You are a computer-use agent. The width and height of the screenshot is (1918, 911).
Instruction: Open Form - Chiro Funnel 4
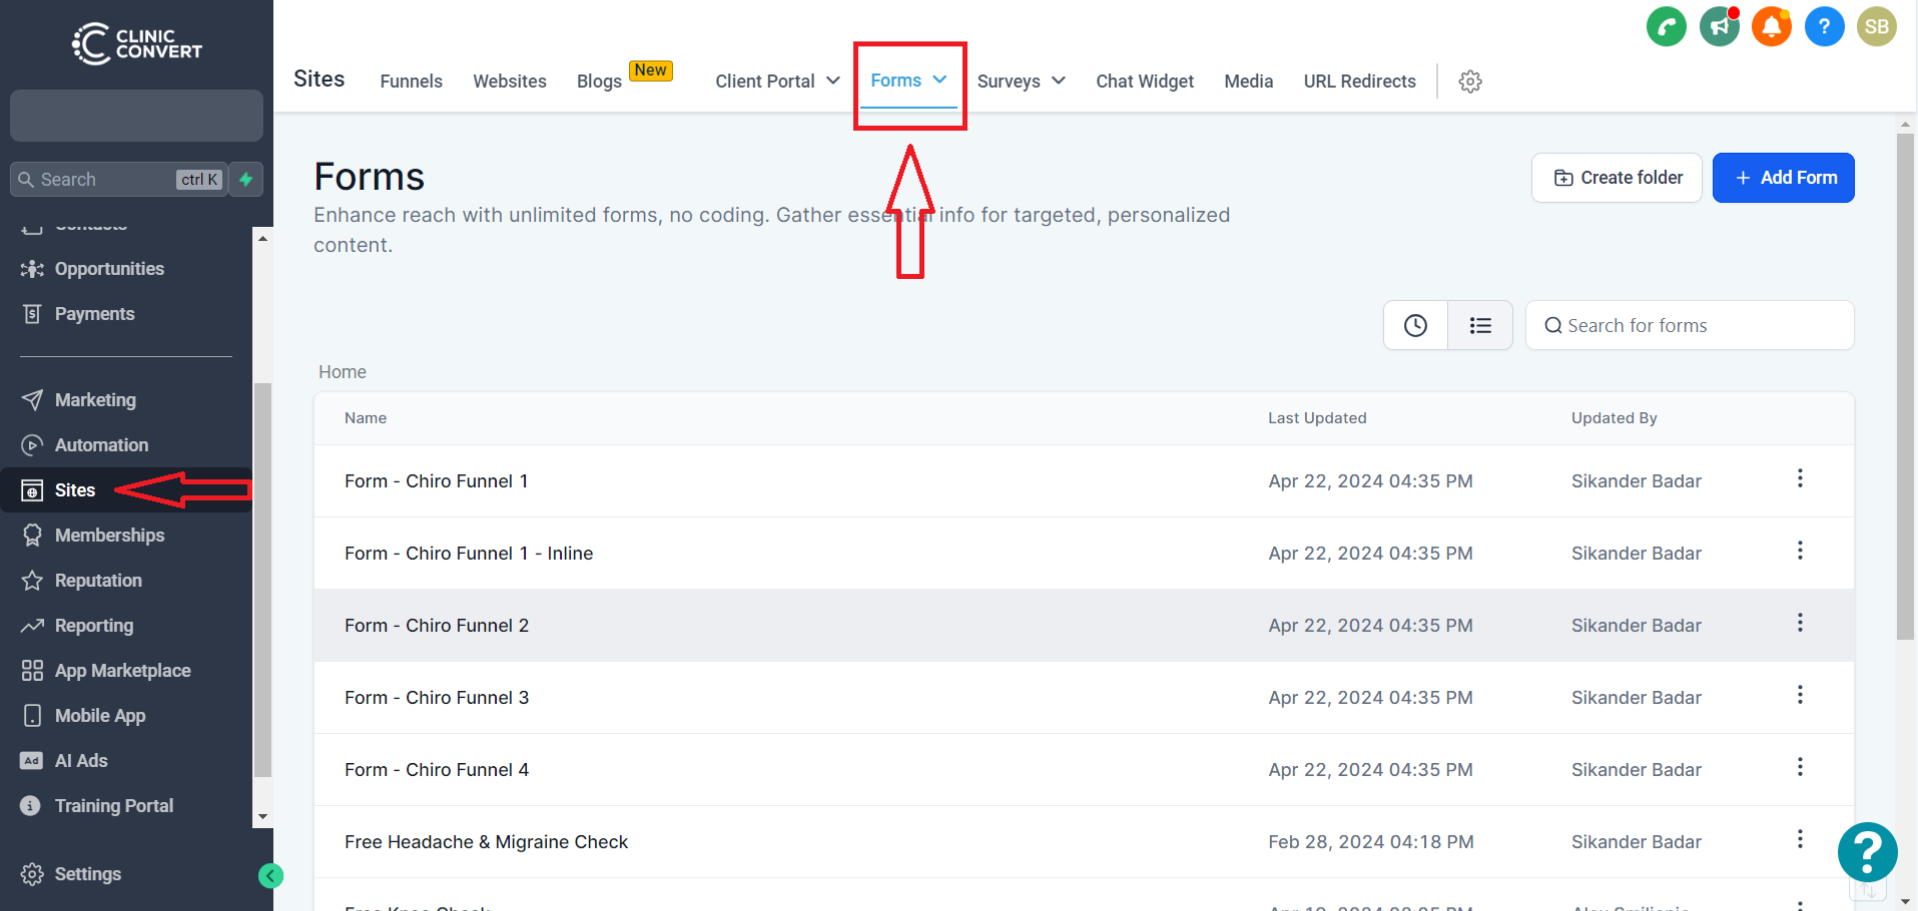pos(436,769)
